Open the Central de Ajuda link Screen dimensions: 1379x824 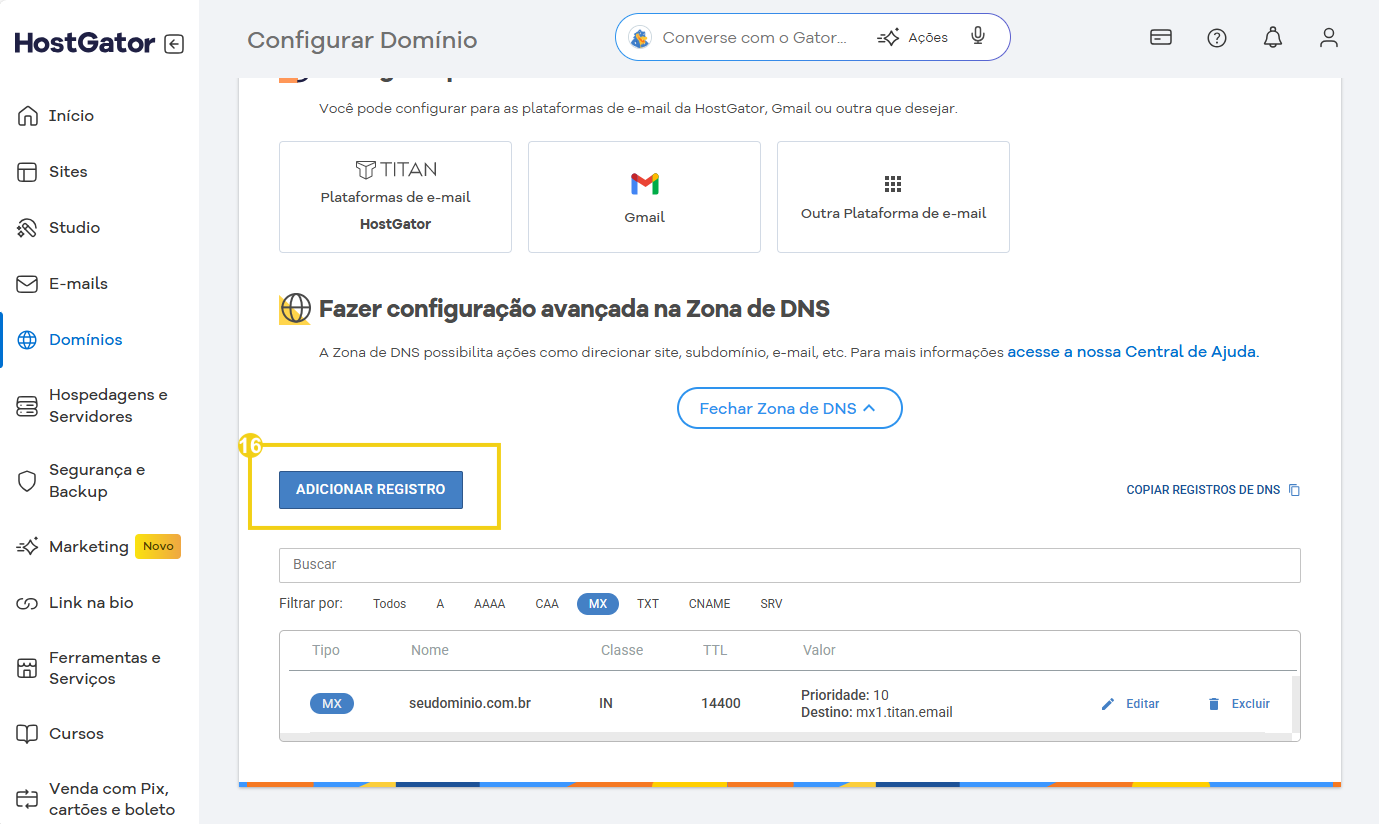pyautogui.click(x=1132, y=352)
